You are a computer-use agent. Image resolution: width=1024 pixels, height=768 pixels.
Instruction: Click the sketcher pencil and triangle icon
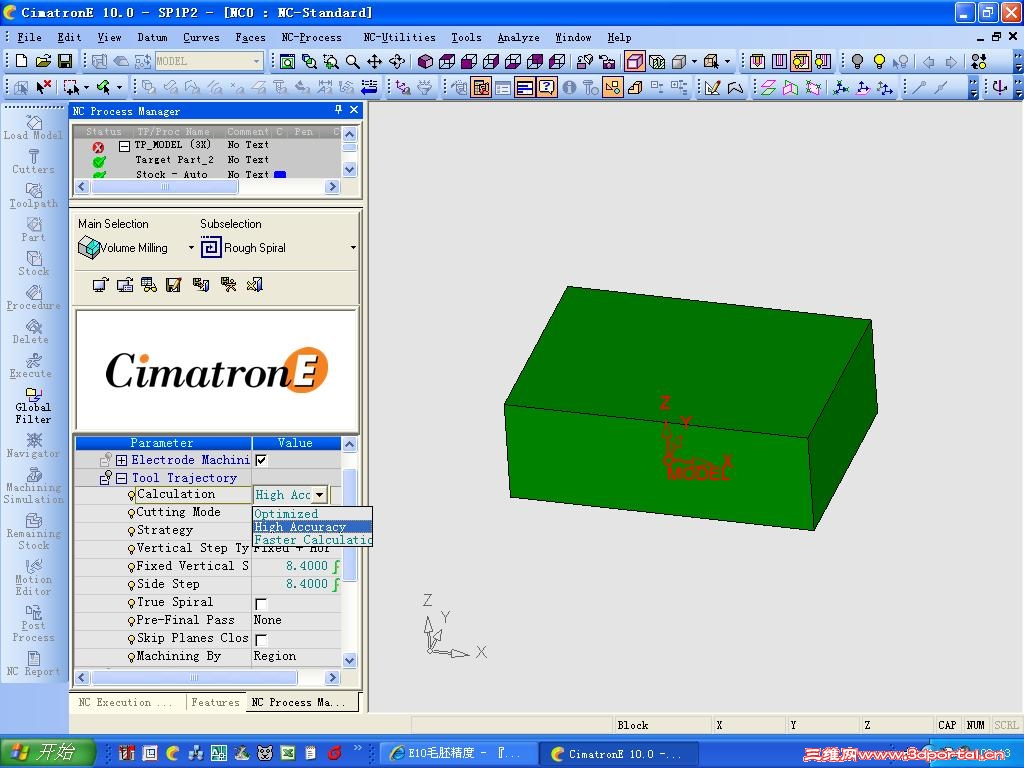[x=712, y=87]
